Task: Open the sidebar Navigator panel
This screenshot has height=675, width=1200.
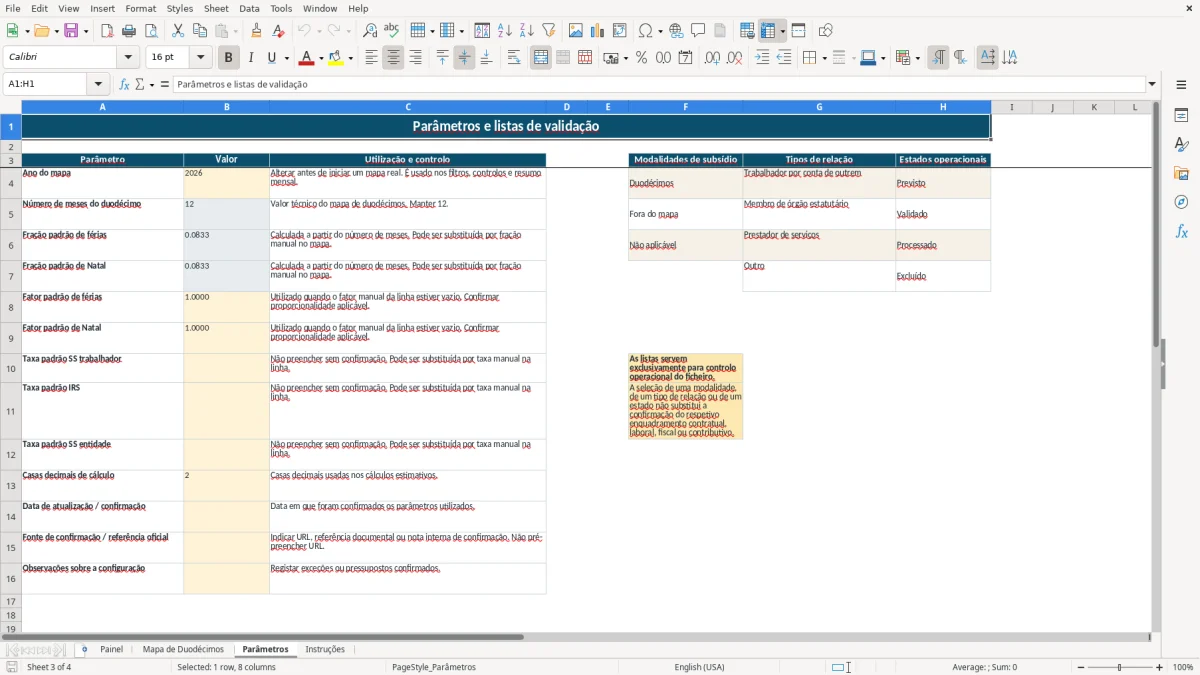Action: [1181, 202]
